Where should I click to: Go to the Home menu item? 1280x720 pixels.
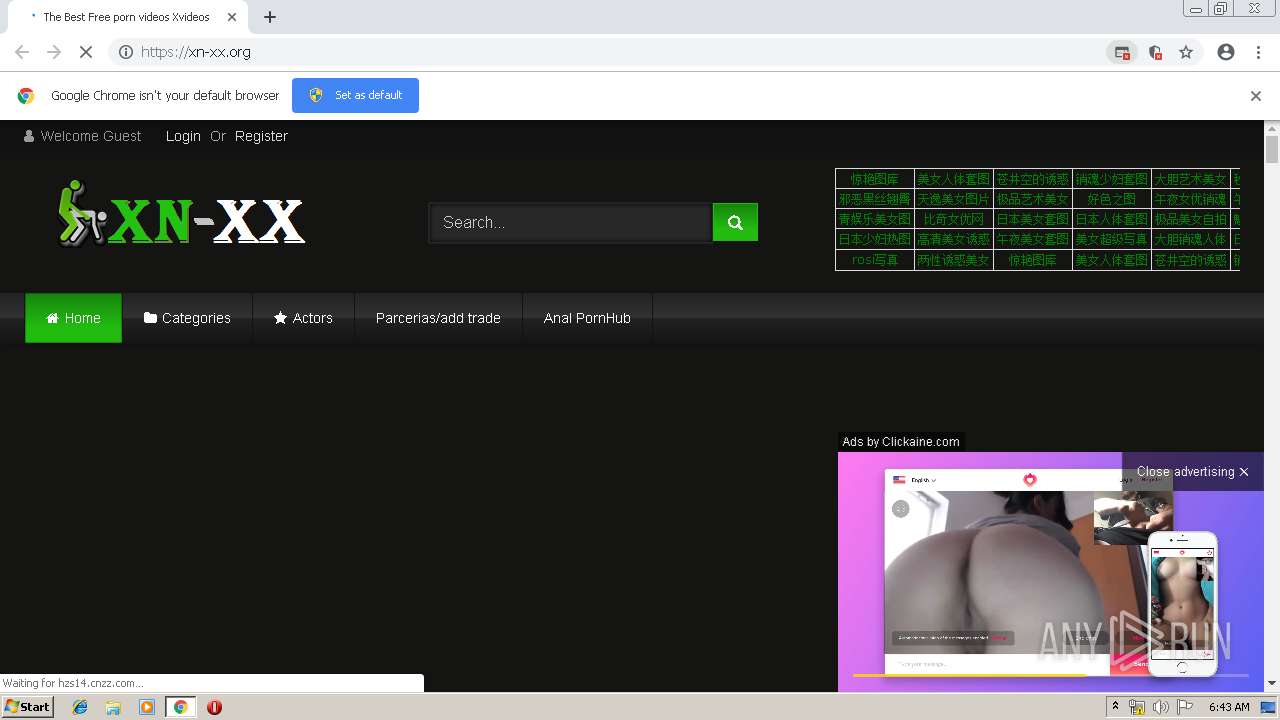(x=73, y=318)
